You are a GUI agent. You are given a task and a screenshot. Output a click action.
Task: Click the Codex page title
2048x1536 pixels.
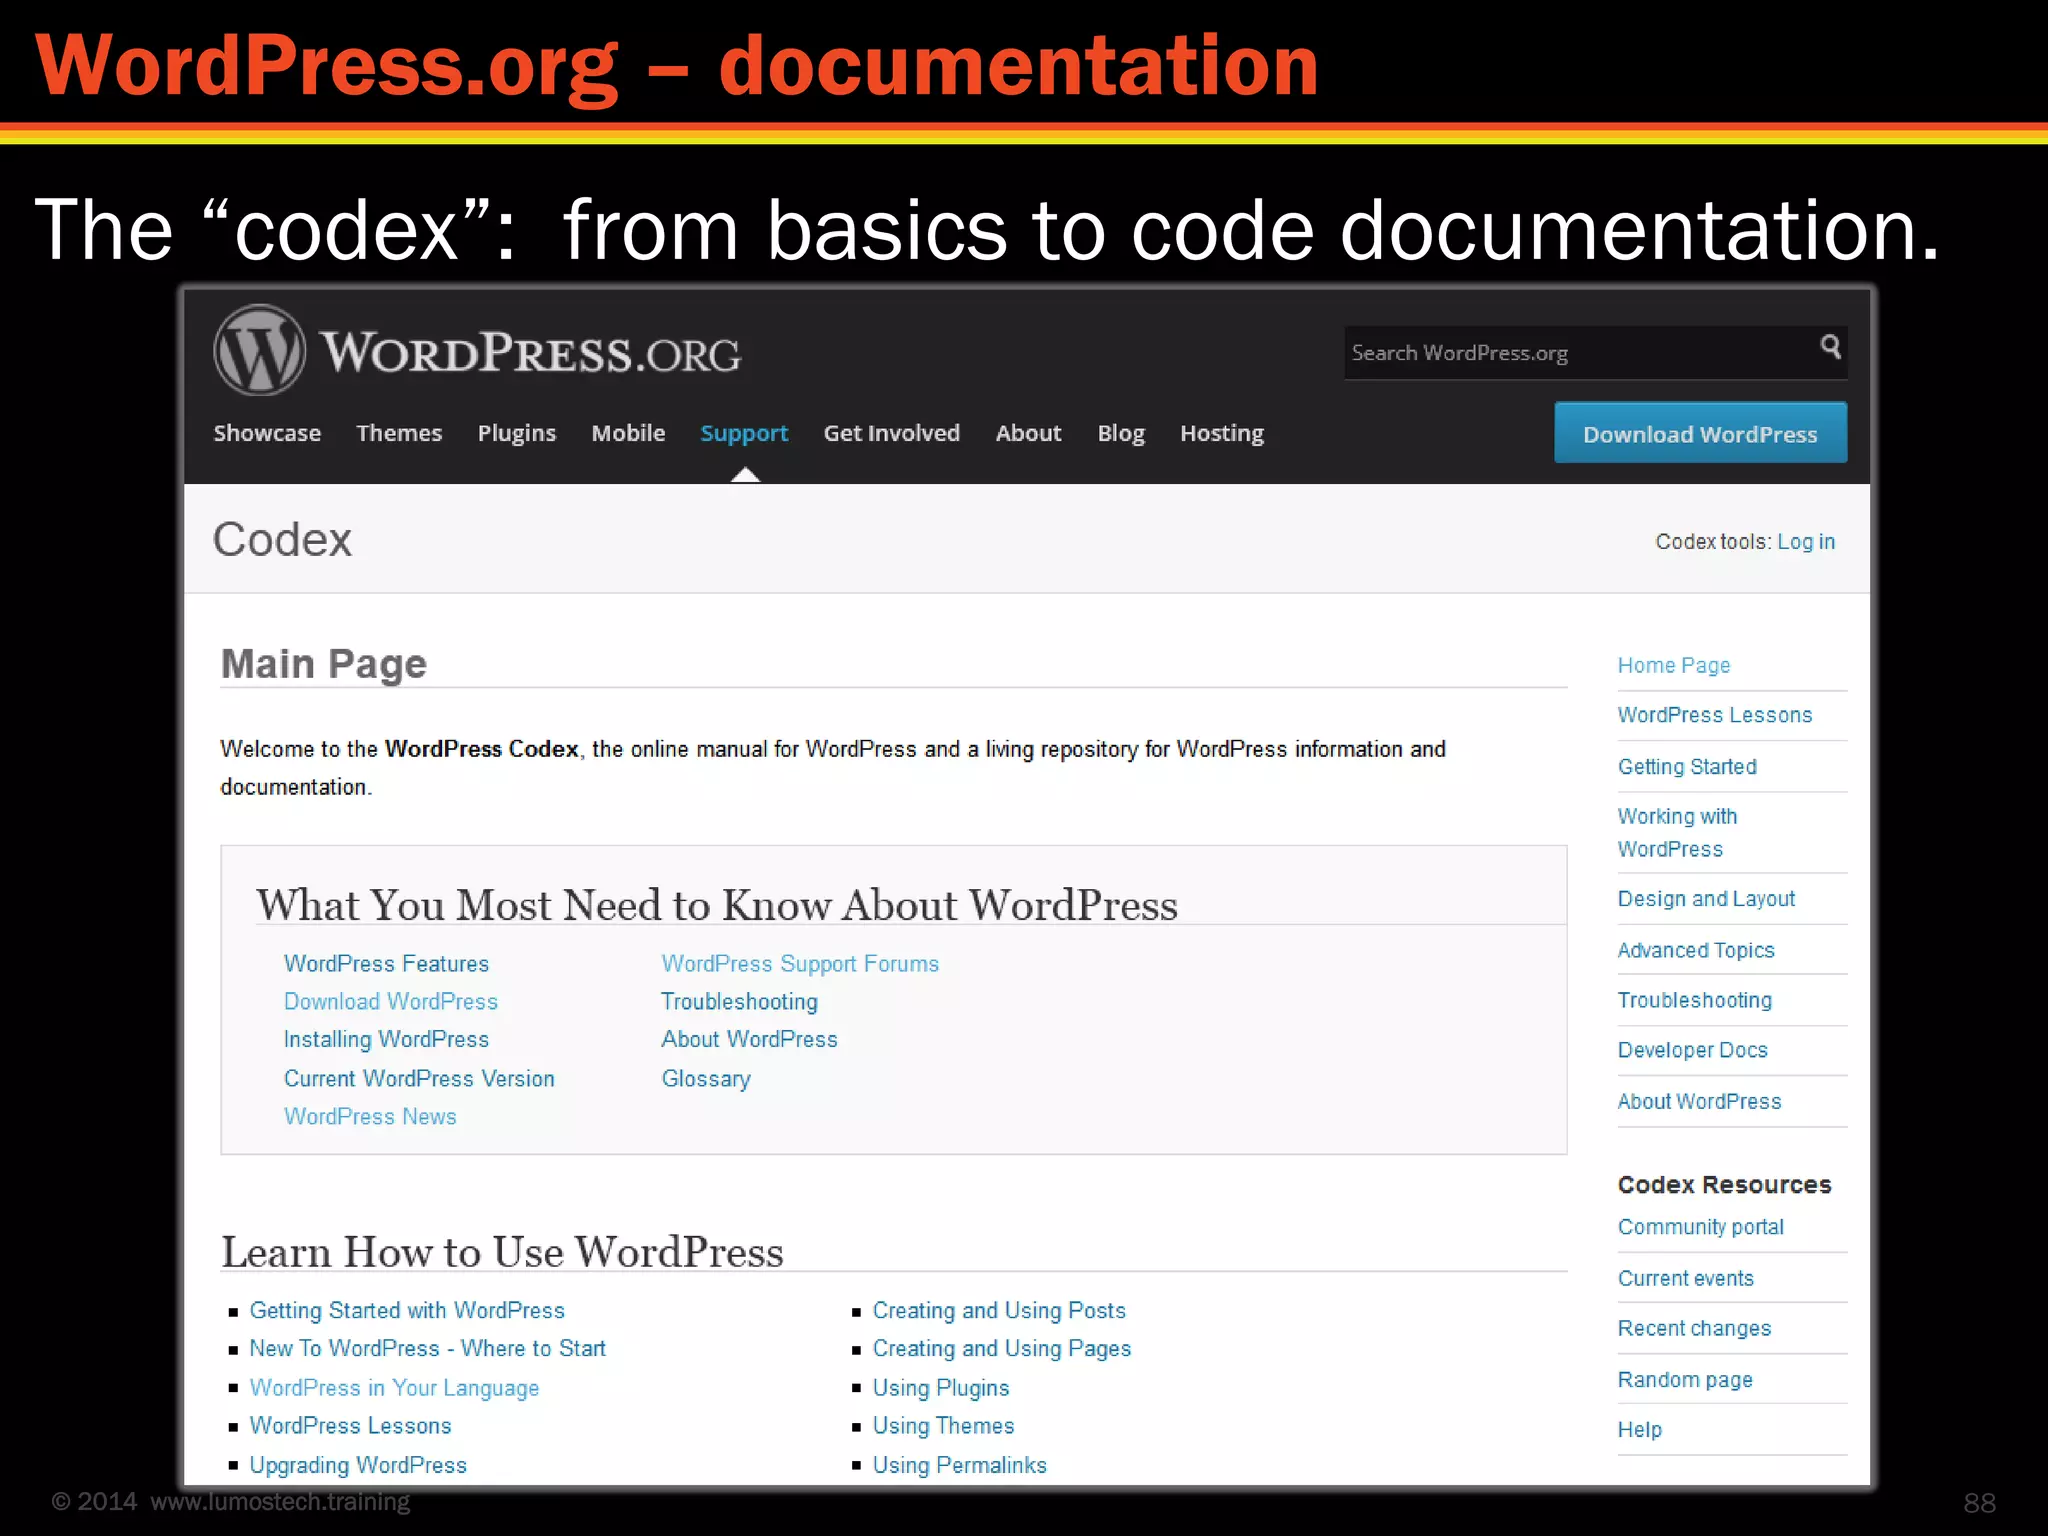pos(282,539)
